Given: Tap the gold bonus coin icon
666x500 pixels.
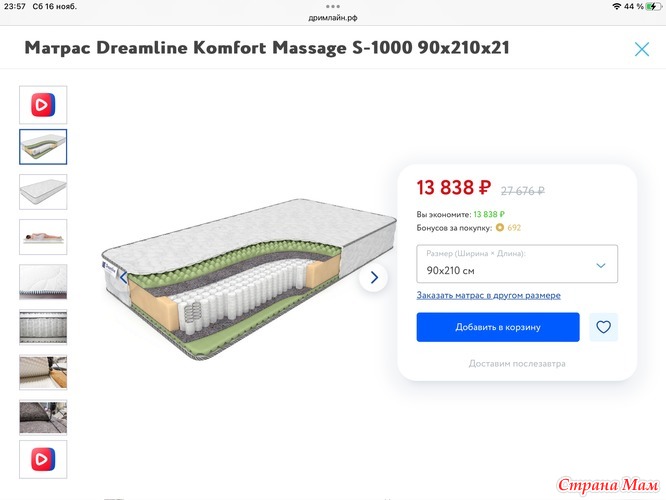Looking at the screenshot, I should [x=500, y=228].
